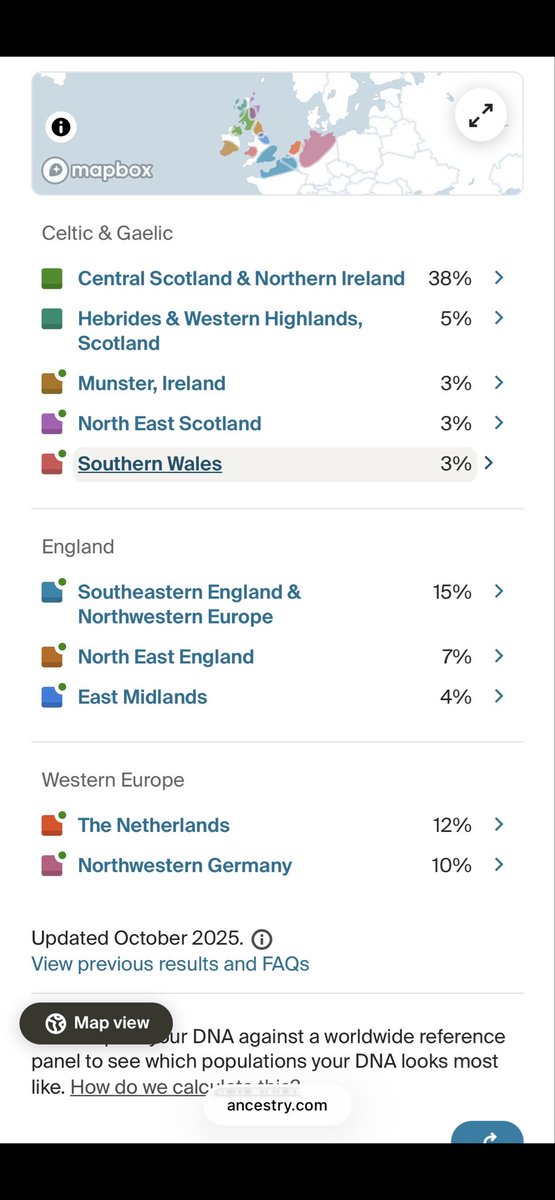Open Southeastern England & Northwestern Europe
Viewport: 555px width, 1200px height.
[189, 604]
